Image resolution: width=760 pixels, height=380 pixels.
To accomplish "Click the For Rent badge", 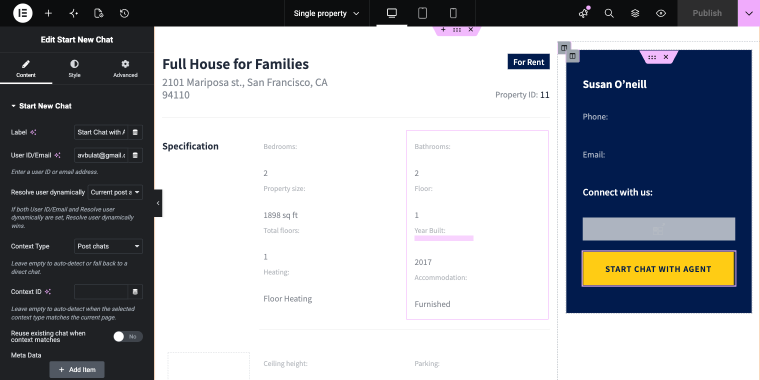I will click(x=528, y=62).
